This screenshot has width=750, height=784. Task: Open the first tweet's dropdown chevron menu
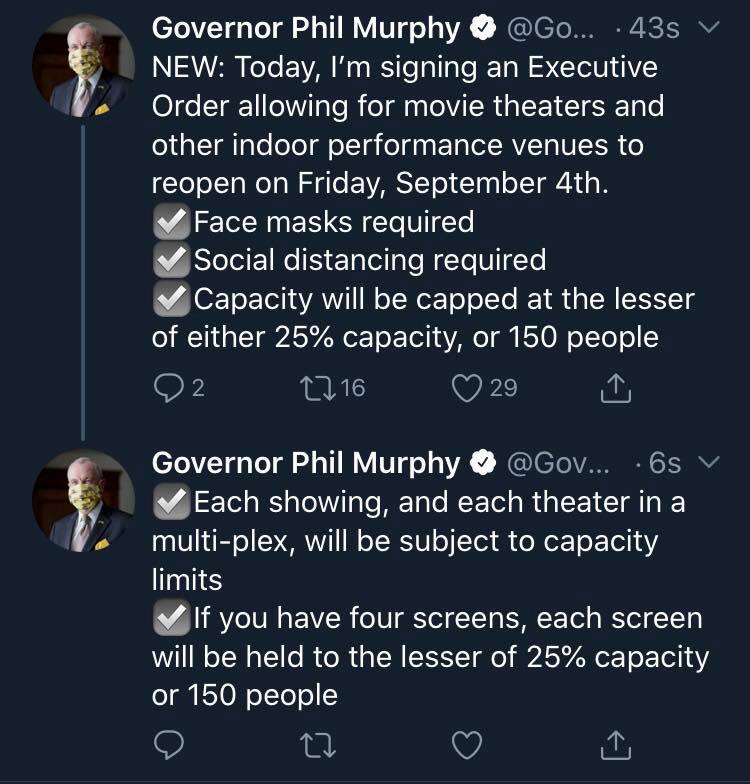tap(708, 29)
